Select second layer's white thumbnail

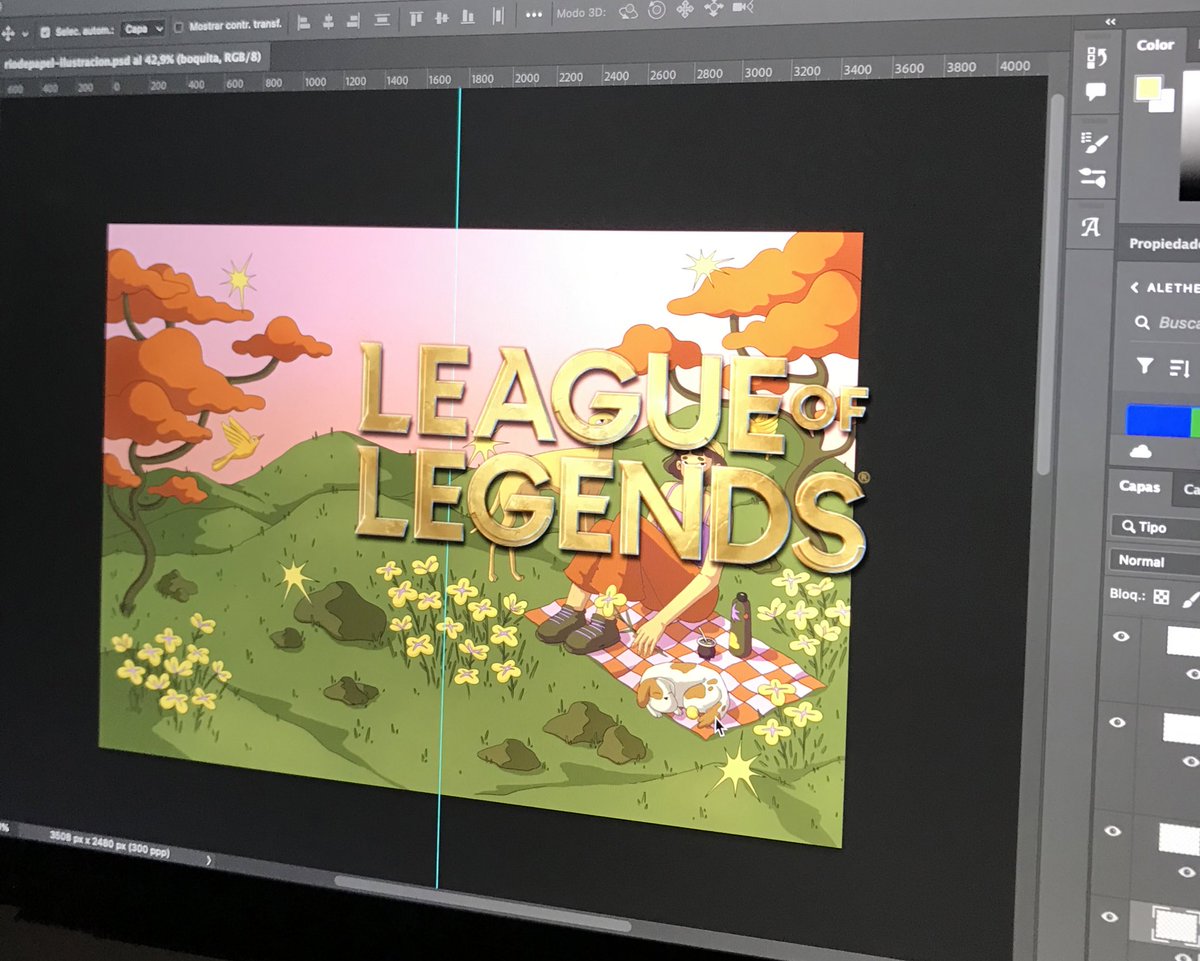click(1181, 729)
